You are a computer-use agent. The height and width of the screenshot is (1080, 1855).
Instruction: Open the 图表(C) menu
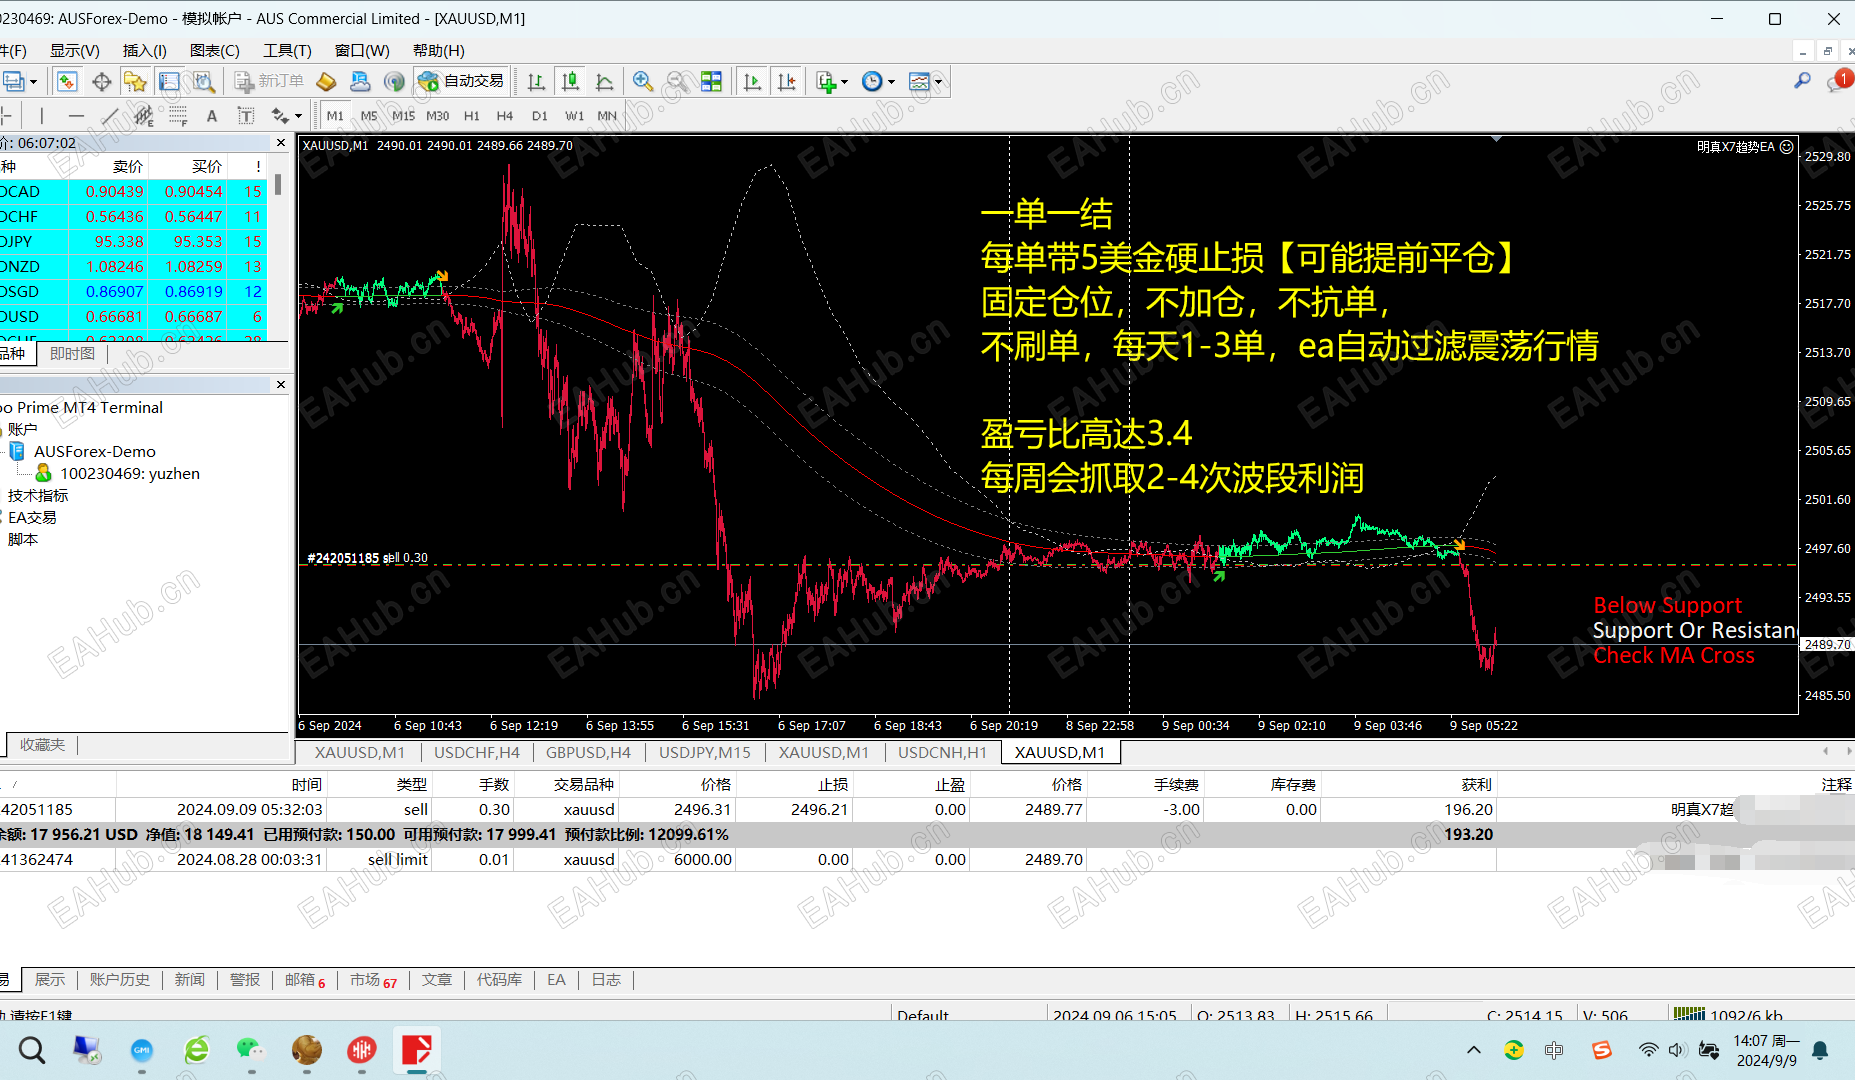(x=215, y=50)
